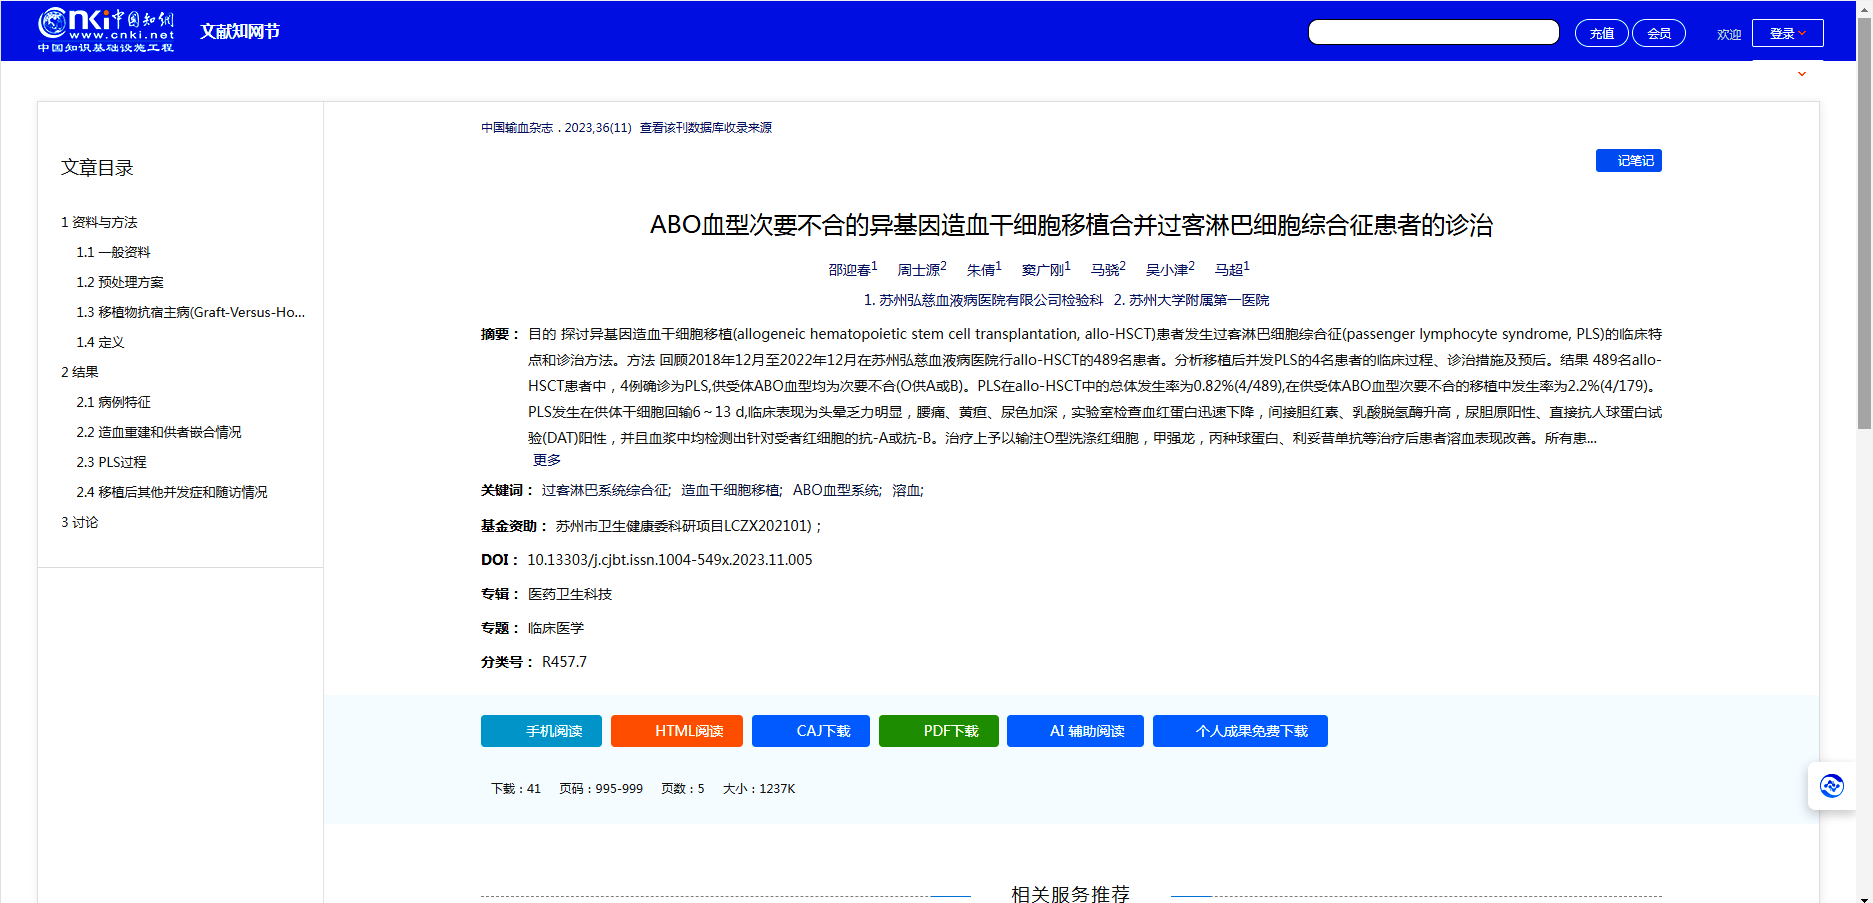Click the scrollbar up arrow
The height and width of the screenshot is (903, 1873).
point(1864,8)
